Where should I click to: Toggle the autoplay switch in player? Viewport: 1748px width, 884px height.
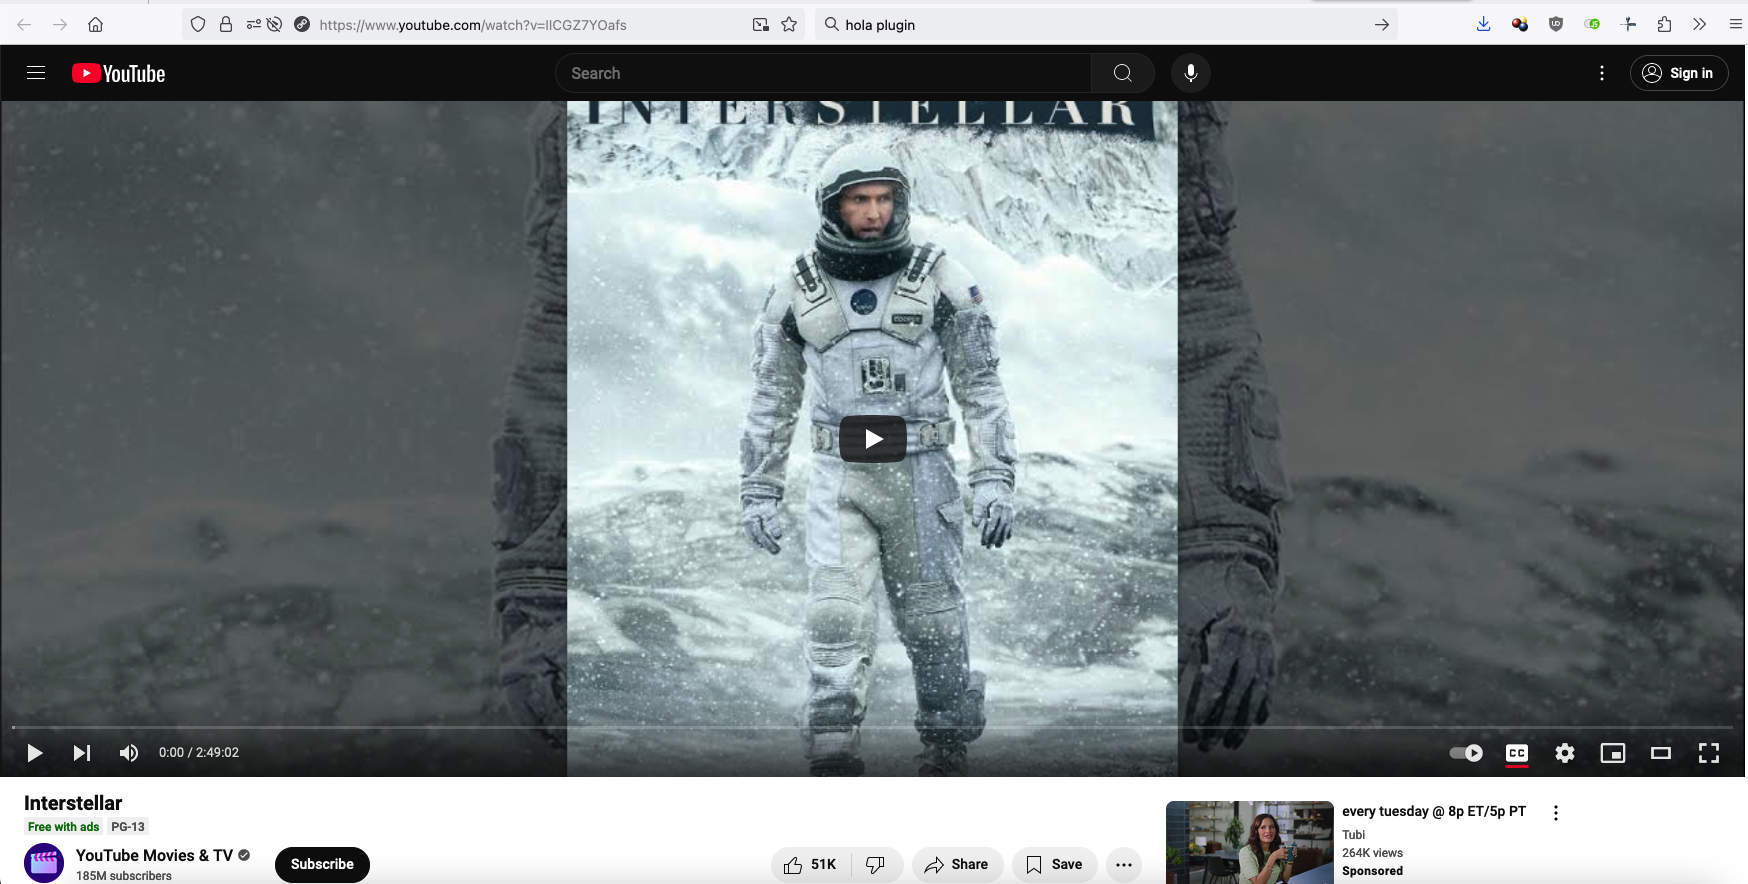(x=1466, y=753)
